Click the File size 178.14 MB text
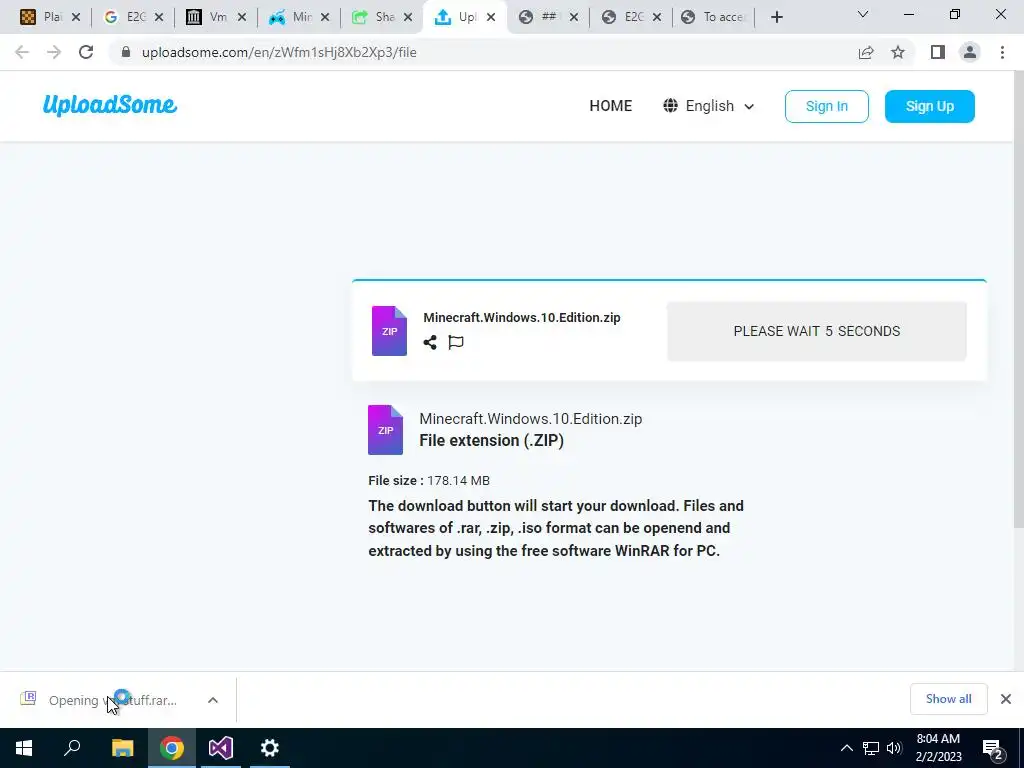This screenshot has width=1024, height=768. pos(429,481)
